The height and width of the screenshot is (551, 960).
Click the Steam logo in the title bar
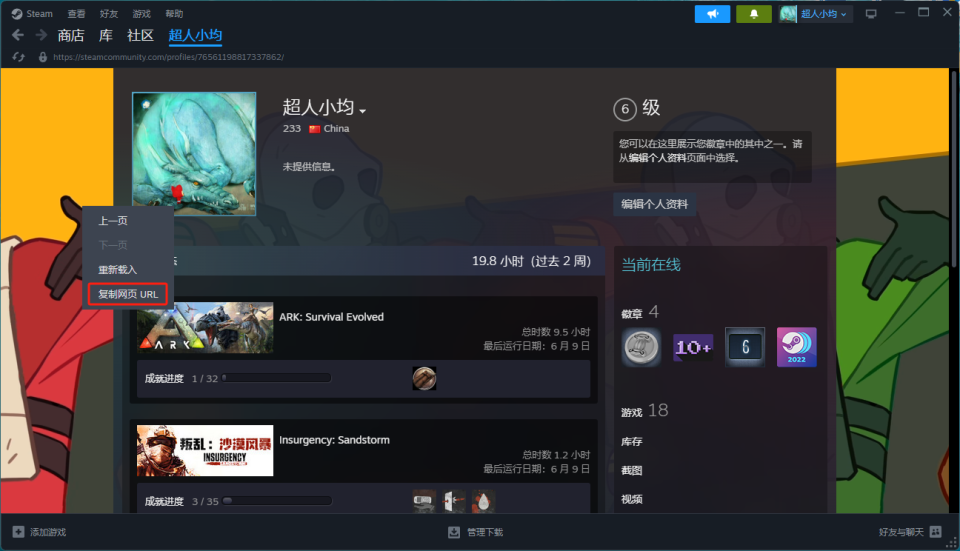[x=17, y=13]
